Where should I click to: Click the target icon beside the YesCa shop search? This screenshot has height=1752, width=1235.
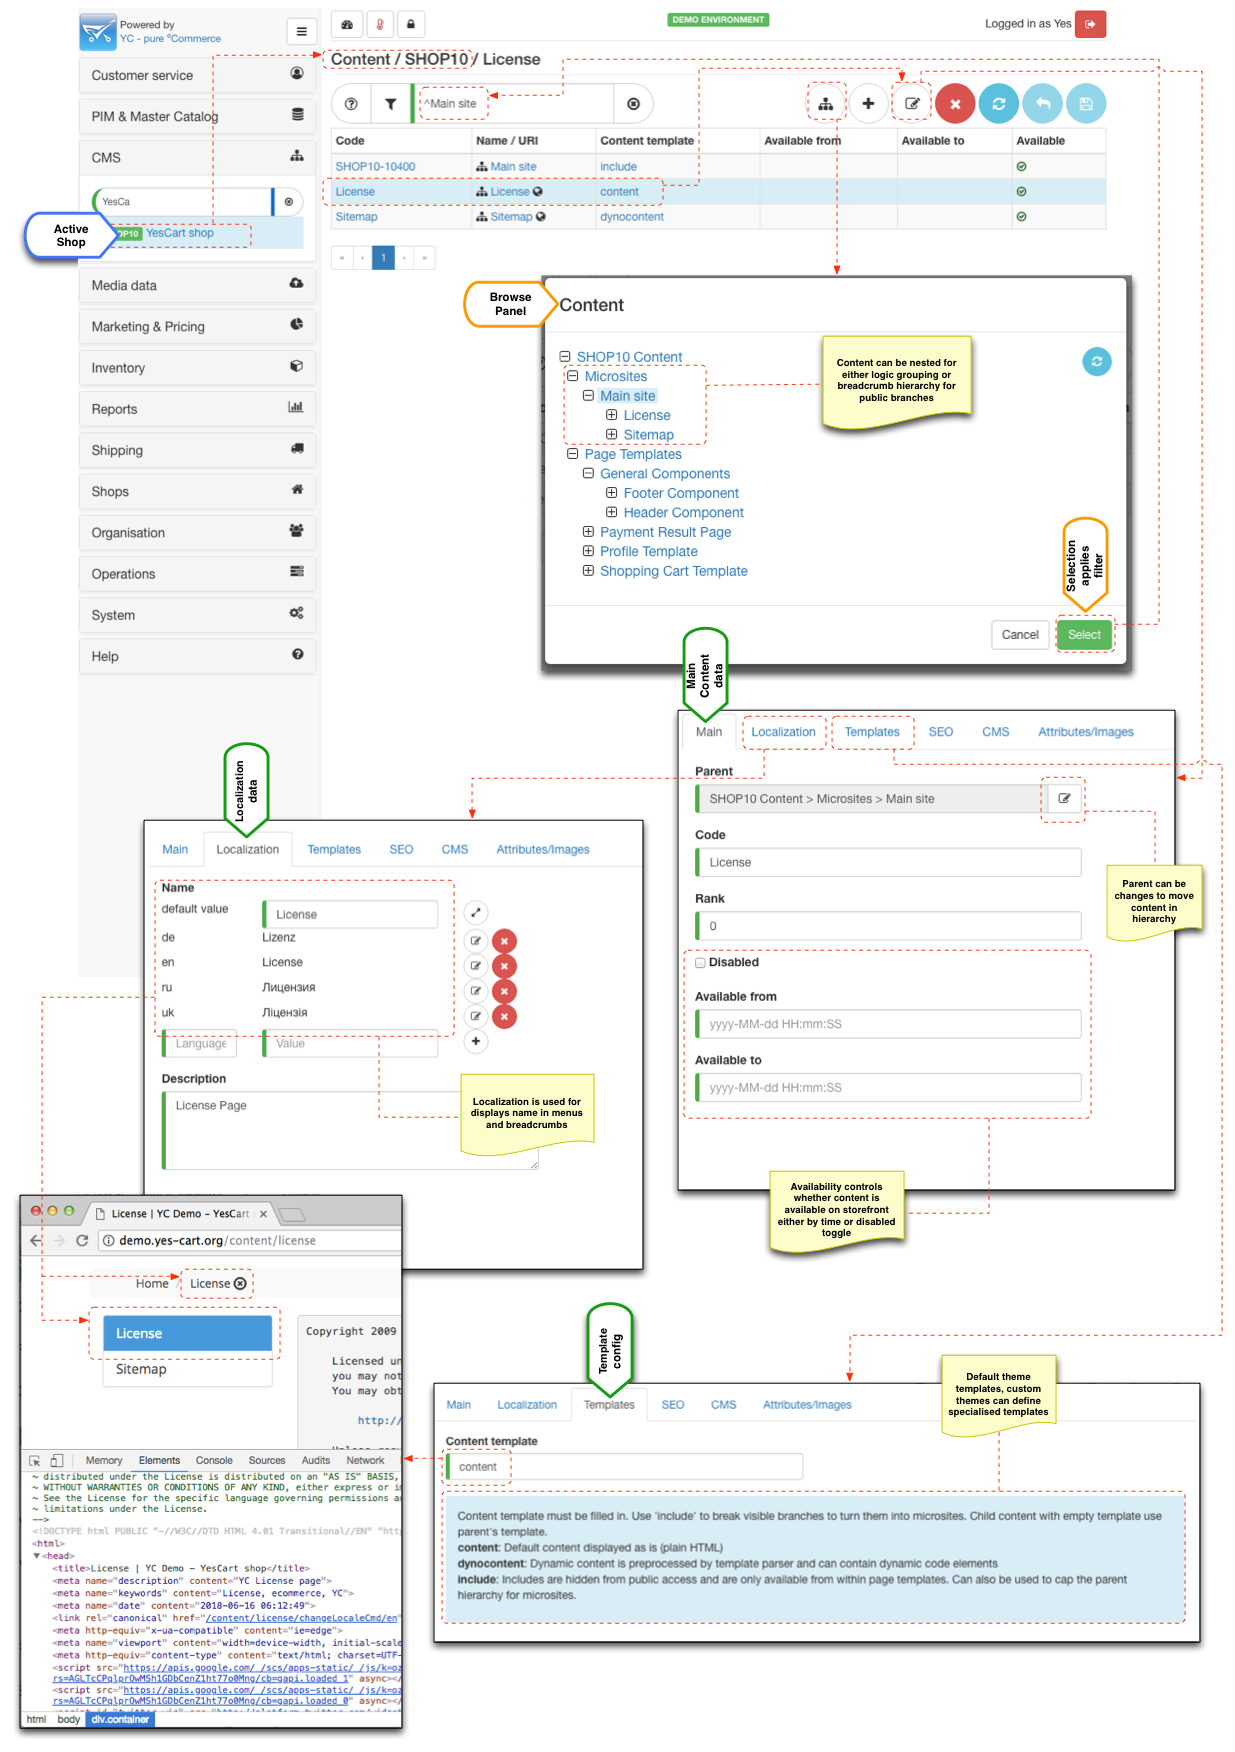(x=289, y=202)
